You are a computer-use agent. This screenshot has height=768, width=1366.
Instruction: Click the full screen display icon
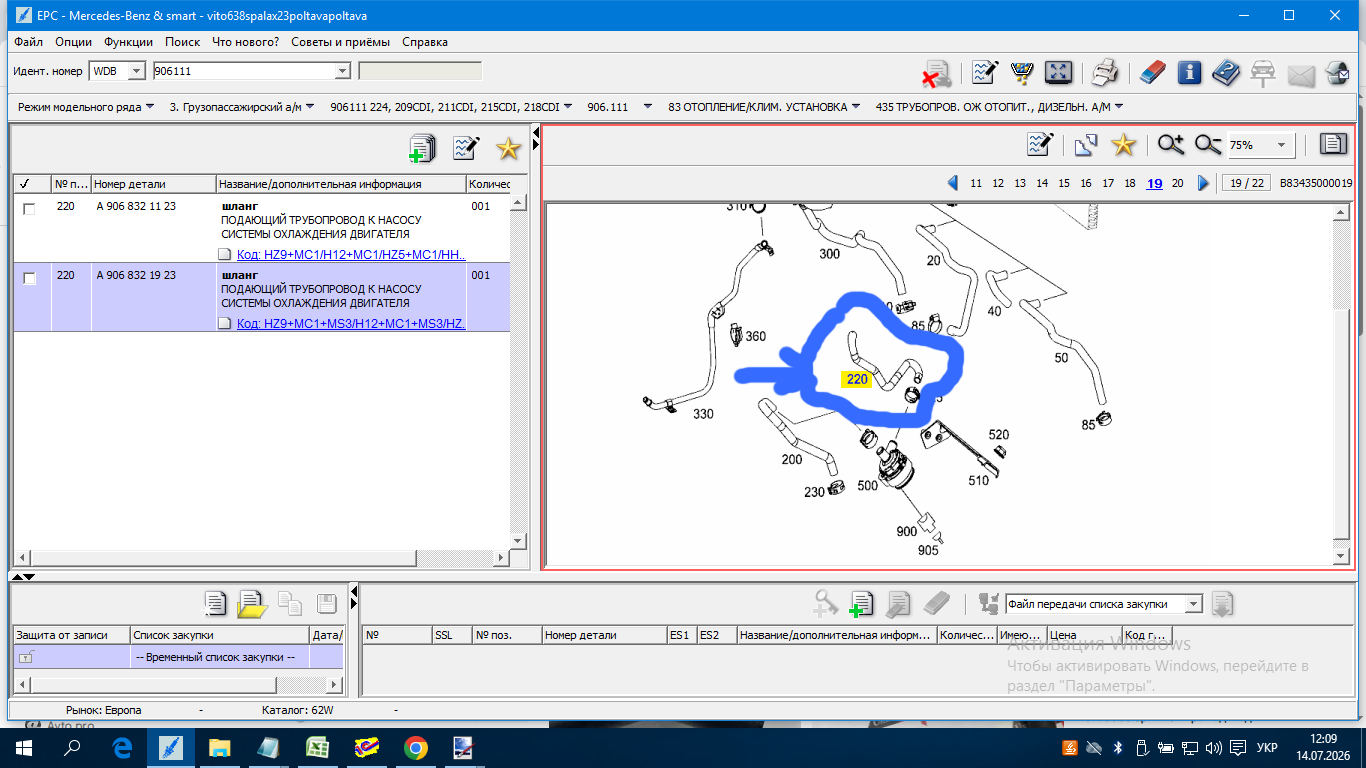click(x=1058, y=72)
